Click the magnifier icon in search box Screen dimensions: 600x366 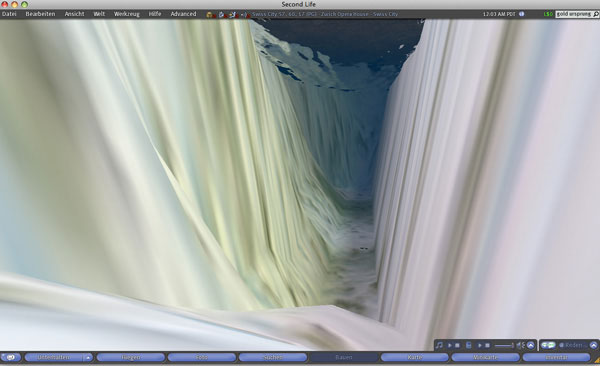tap(596, 14)
